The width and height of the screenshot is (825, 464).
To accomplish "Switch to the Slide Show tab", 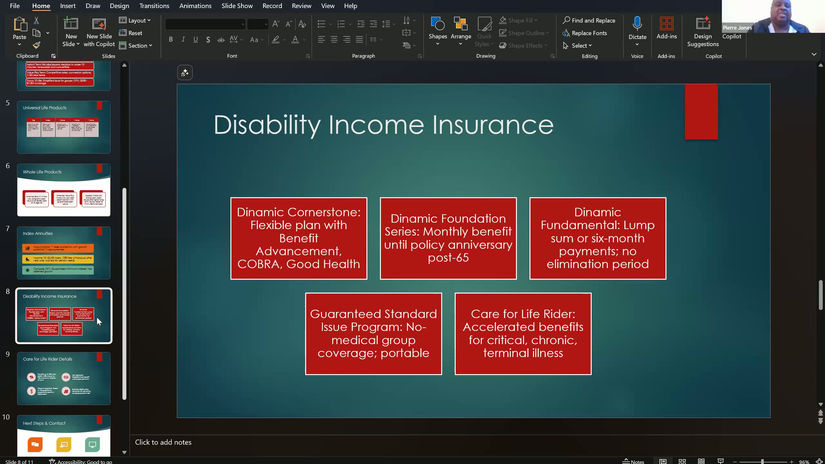I will click(237, 6).
